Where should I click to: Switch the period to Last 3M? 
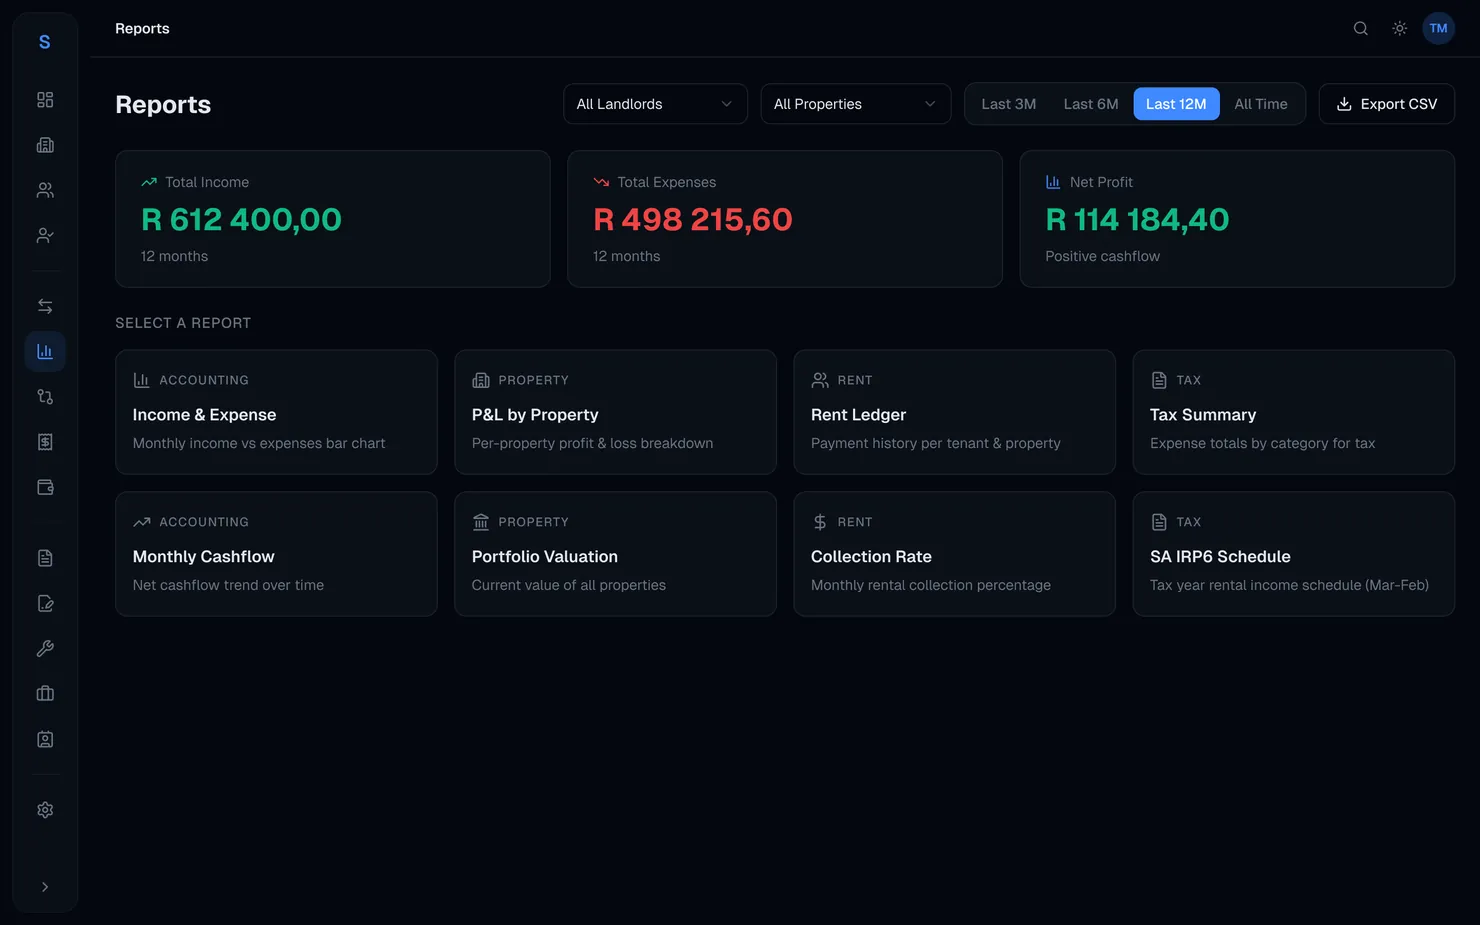[x=1008, y=104]
